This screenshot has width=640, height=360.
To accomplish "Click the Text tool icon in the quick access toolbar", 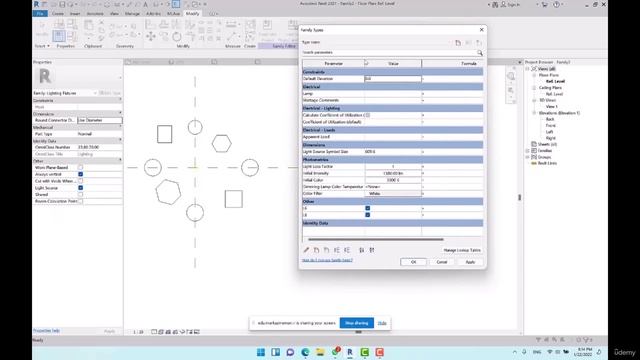I will click(x=145, y=4).
